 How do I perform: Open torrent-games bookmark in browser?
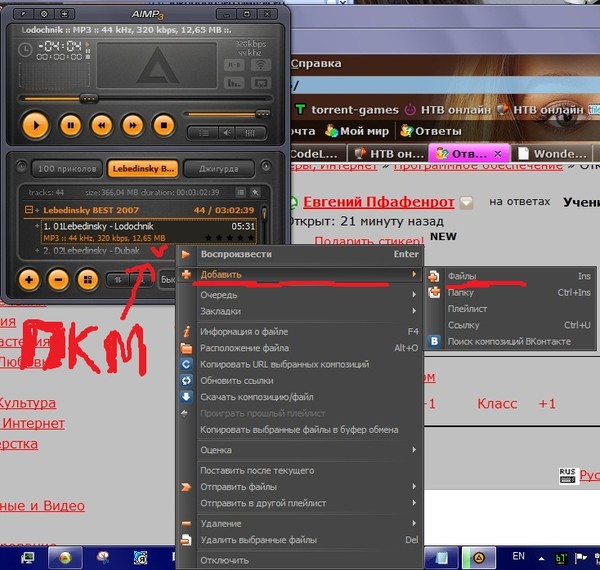coord(347,110)
